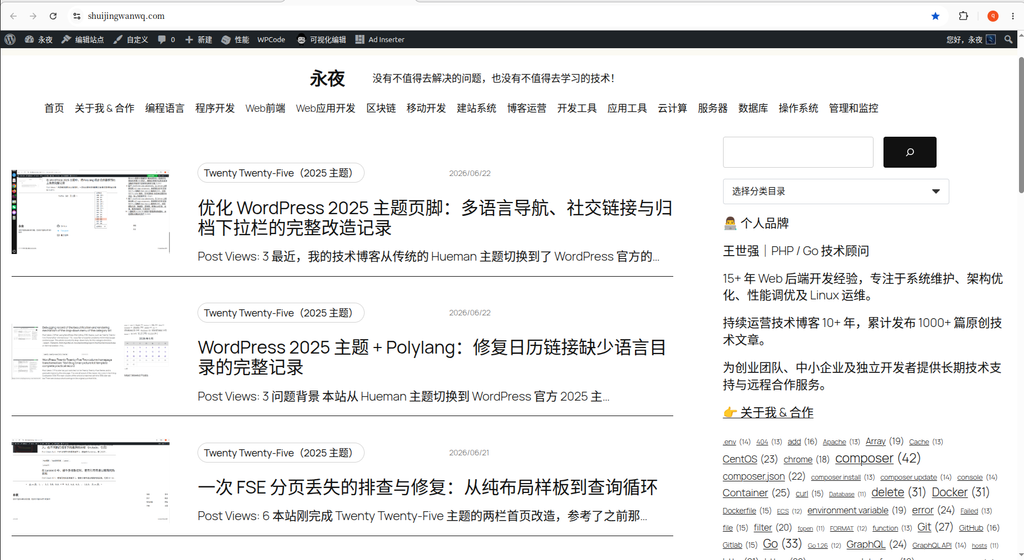Open 程序开发 nav item
Viewport: 1024px width, 560px height.
tap(215, 108)
